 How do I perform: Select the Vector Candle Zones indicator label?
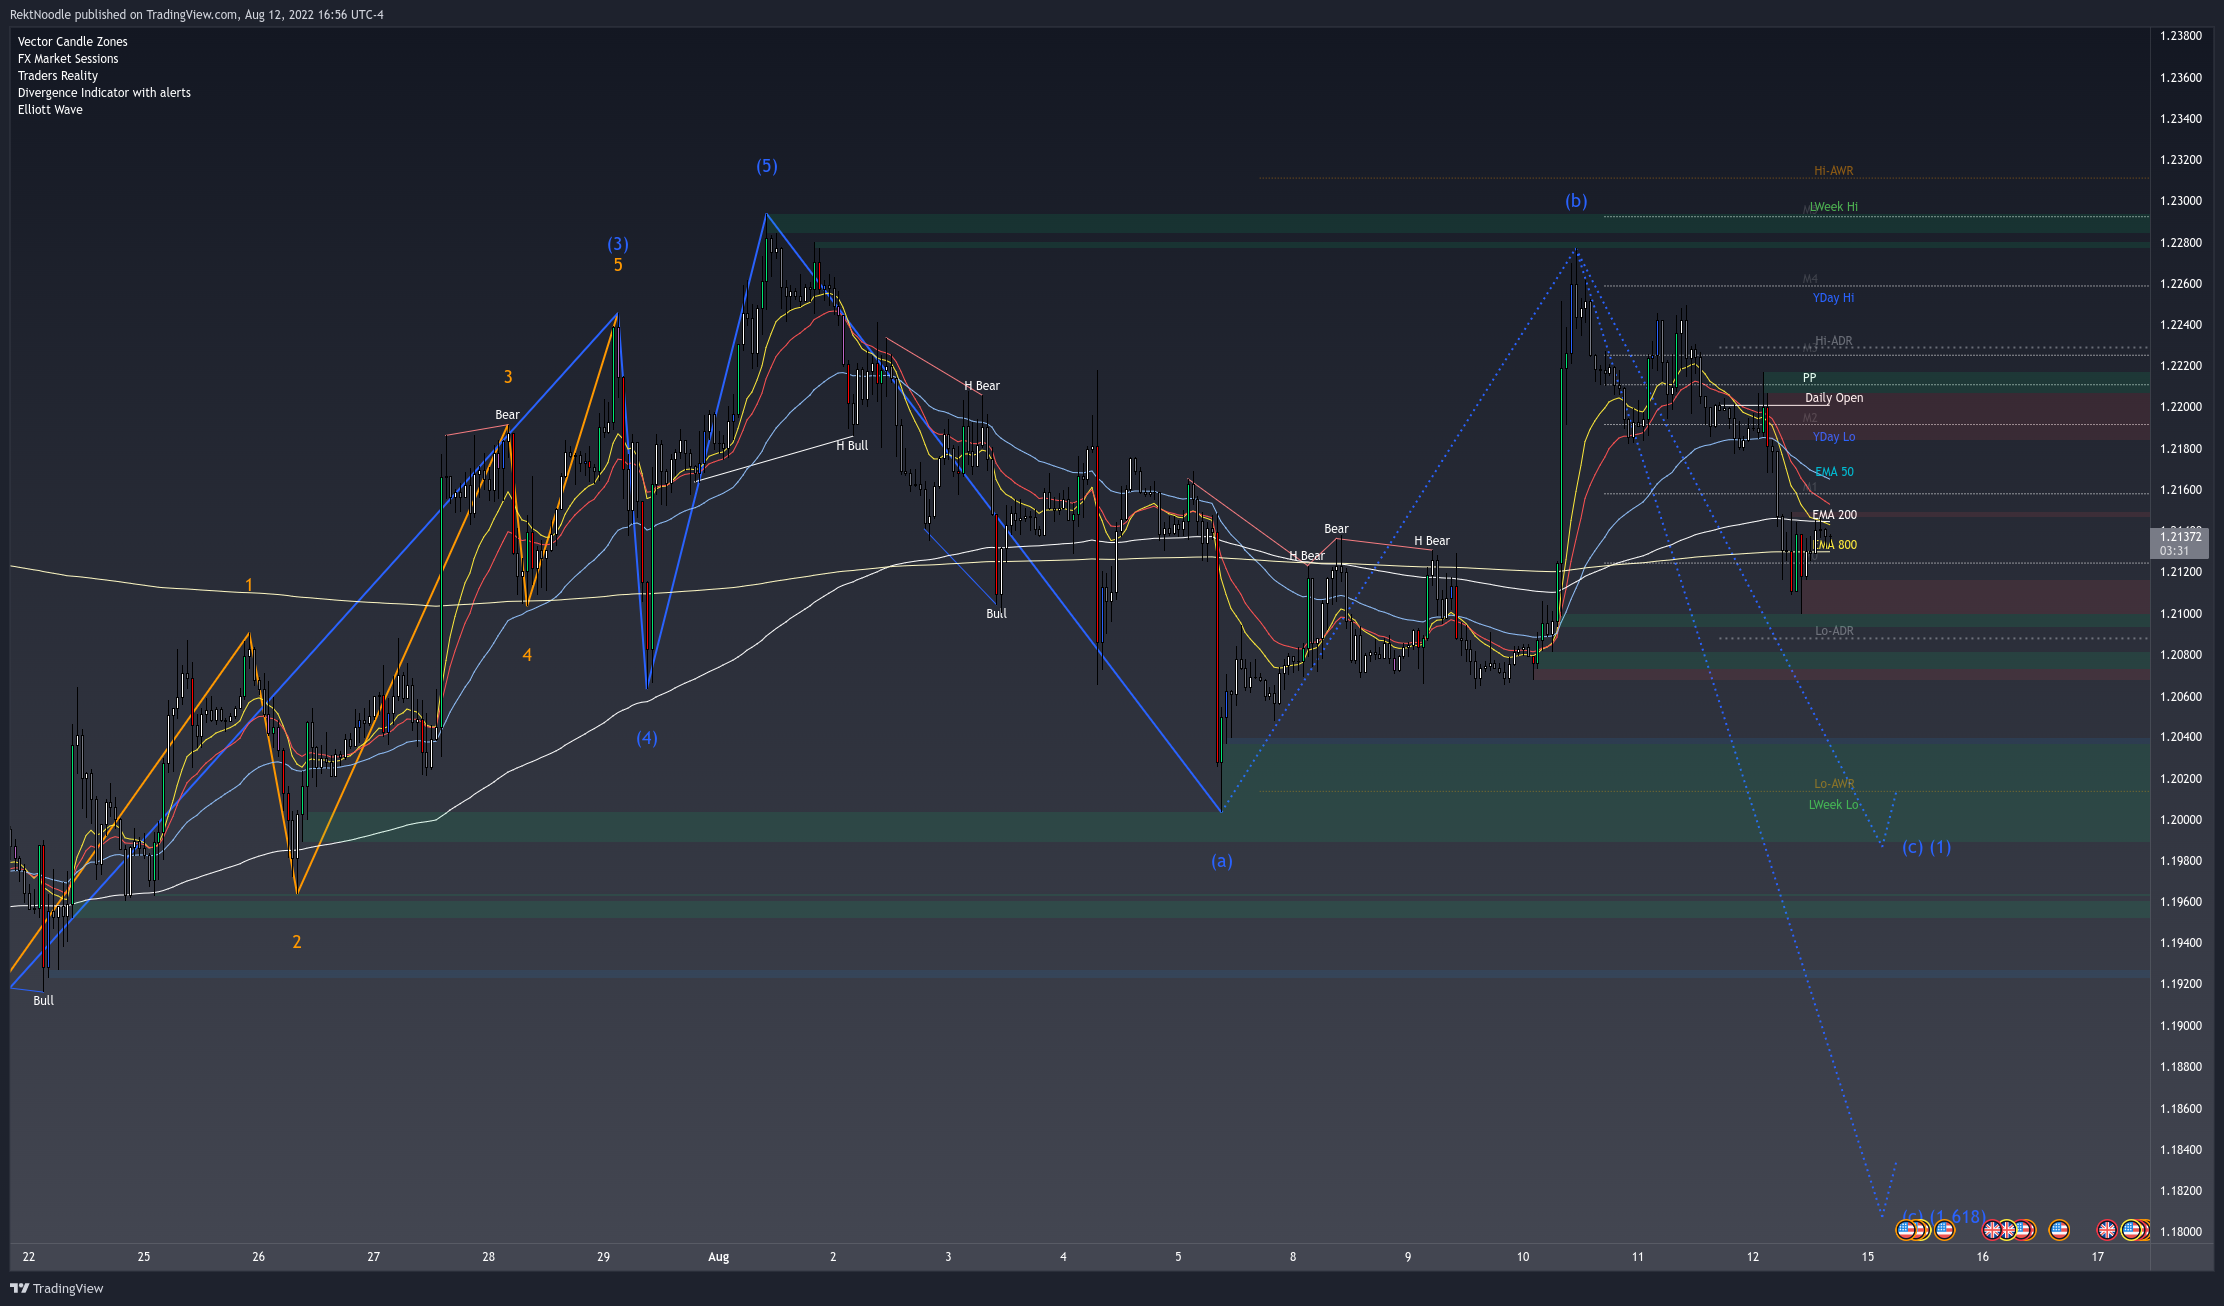tap(72, 41)
